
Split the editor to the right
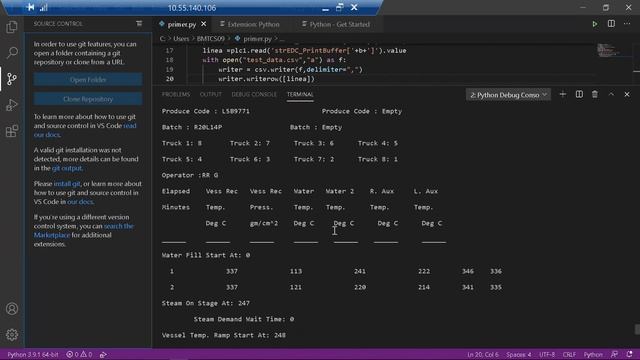click(611, 24)
